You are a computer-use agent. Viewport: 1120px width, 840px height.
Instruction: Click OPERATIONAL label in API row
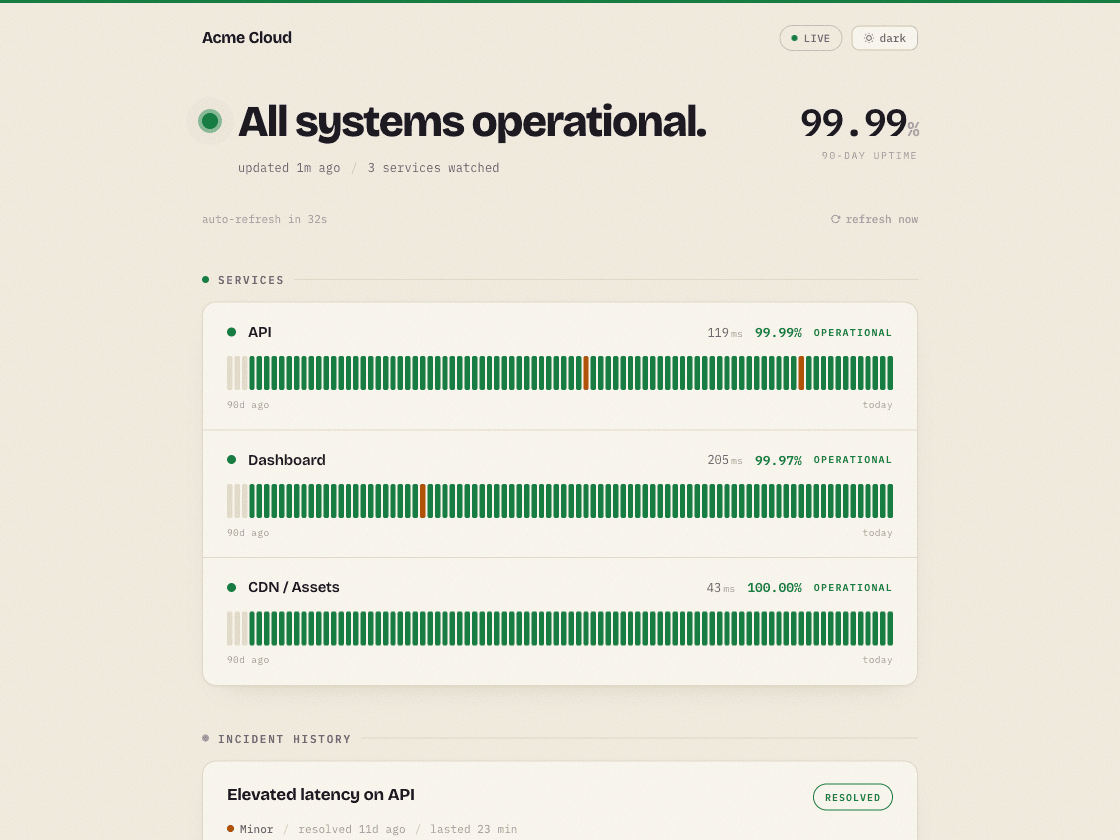point(853,333)
